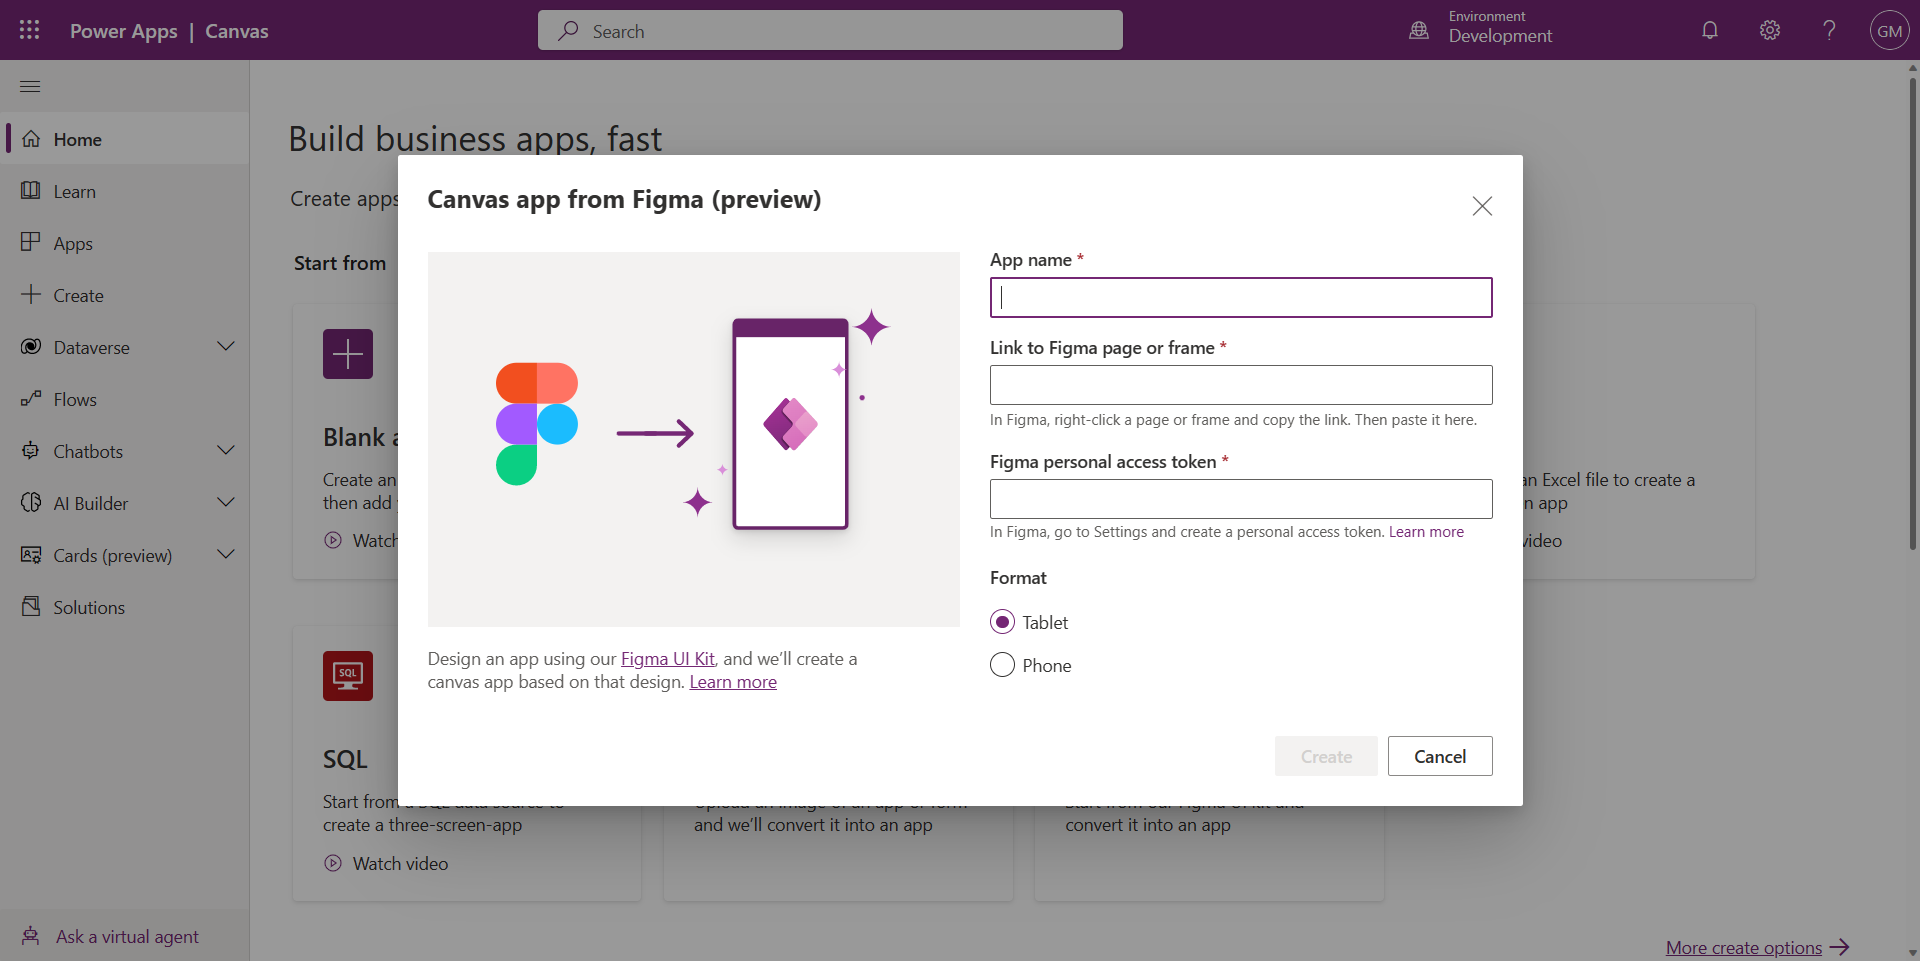Viewport: 1920px width, 961px height.
Task: Click the virtual agent person icon
Action: (x=31, y=936)
